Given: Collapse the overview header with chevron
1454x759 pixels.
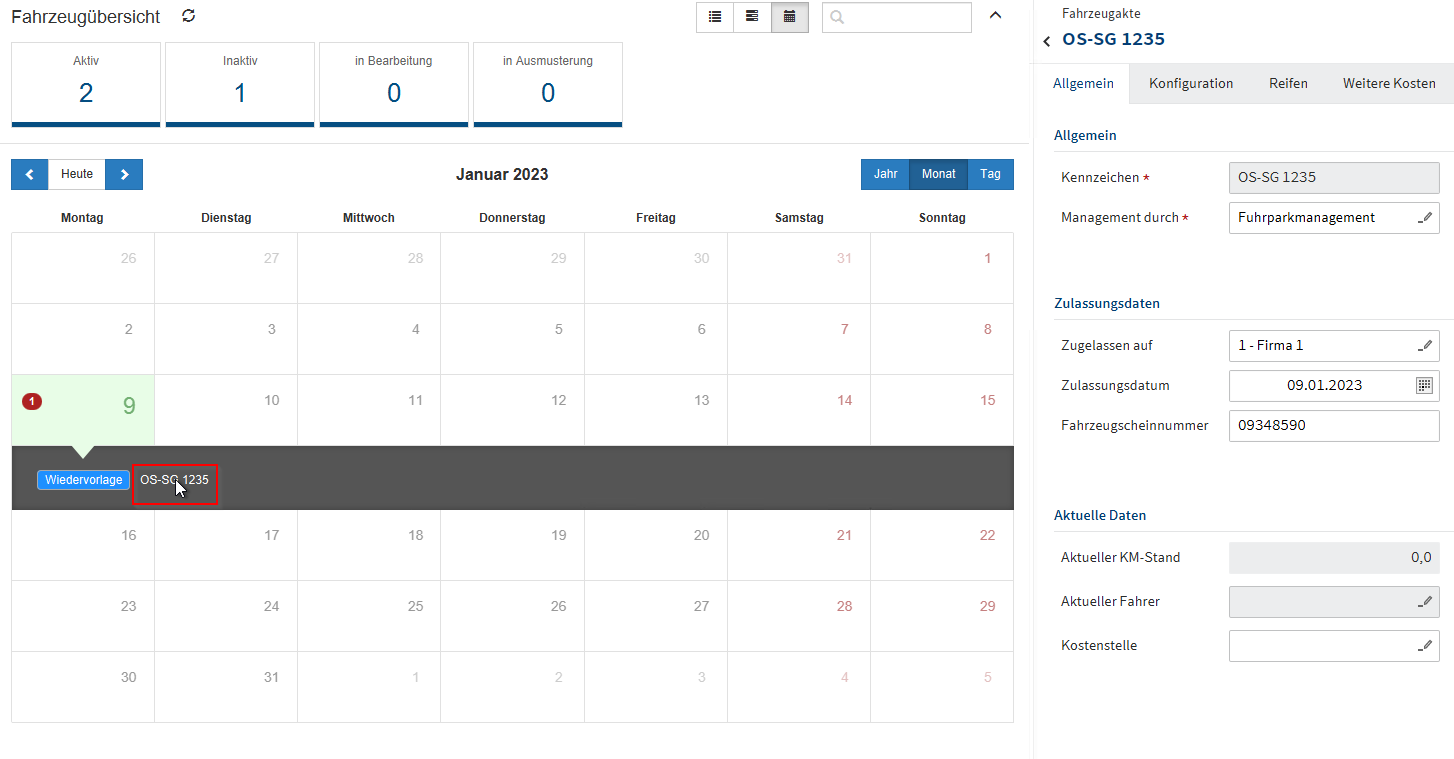Looking at the screenshot, I should point(995,15).
